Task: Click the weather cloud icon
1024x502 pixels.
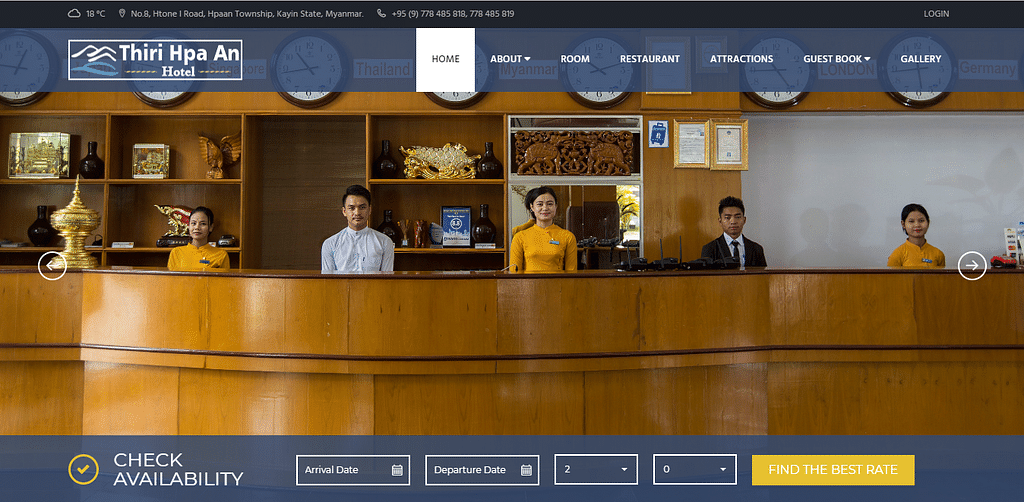Action: [x=74, y=14]
